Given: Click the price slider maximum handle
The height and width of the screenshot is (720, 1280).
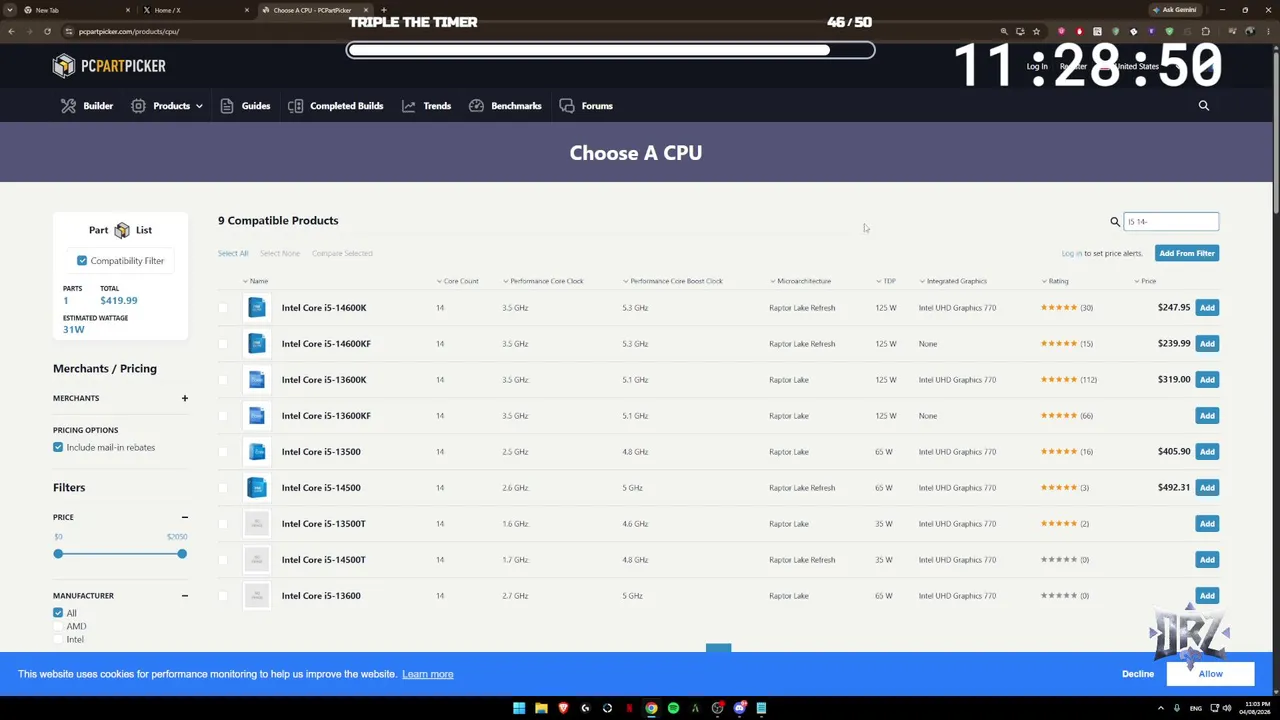Looking at the screenshot, I should tap(182, 554).
